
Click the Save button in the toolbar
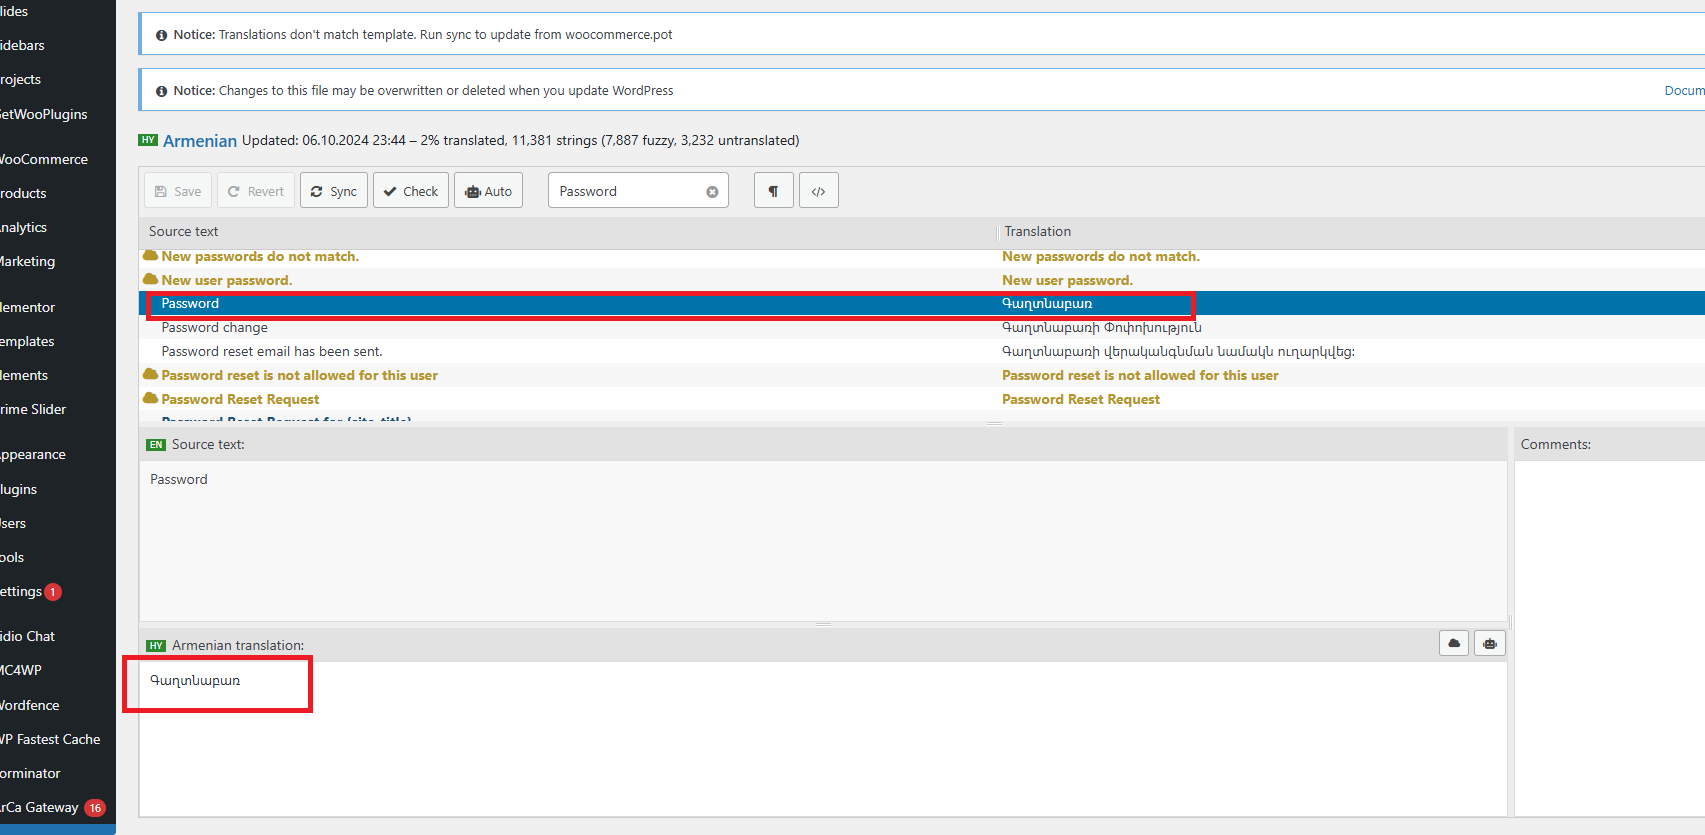tap(178, 191)
